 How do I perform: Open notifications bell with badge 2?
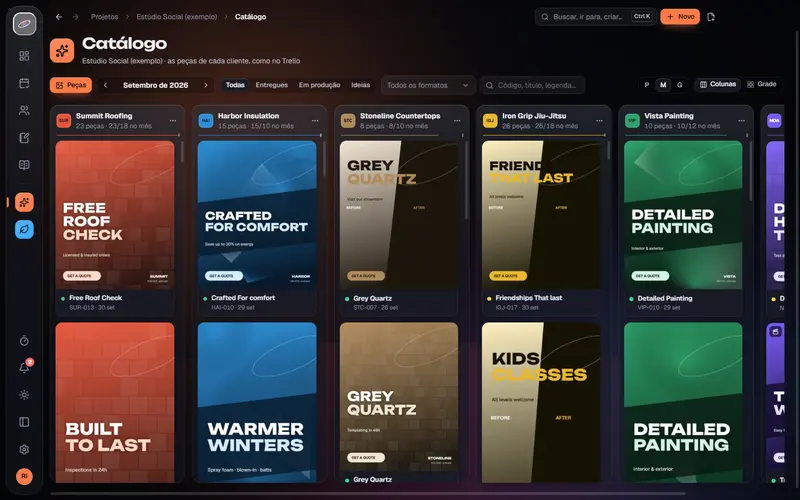[24, 367]
